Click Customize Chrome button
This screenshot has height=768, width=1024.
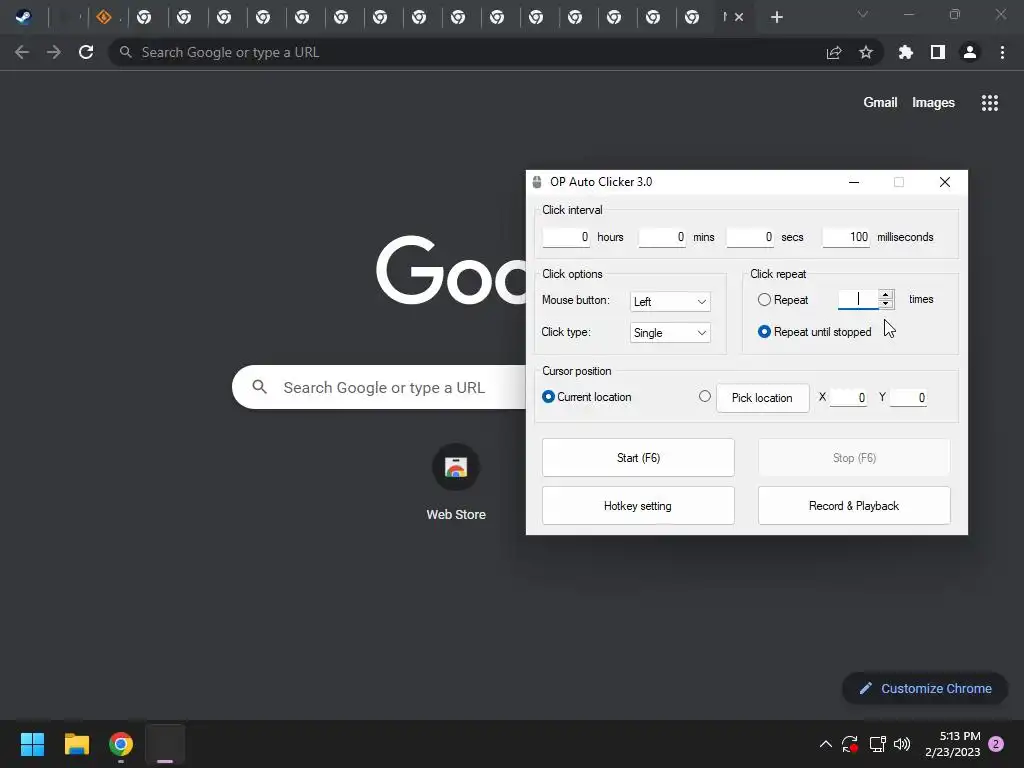925,688
